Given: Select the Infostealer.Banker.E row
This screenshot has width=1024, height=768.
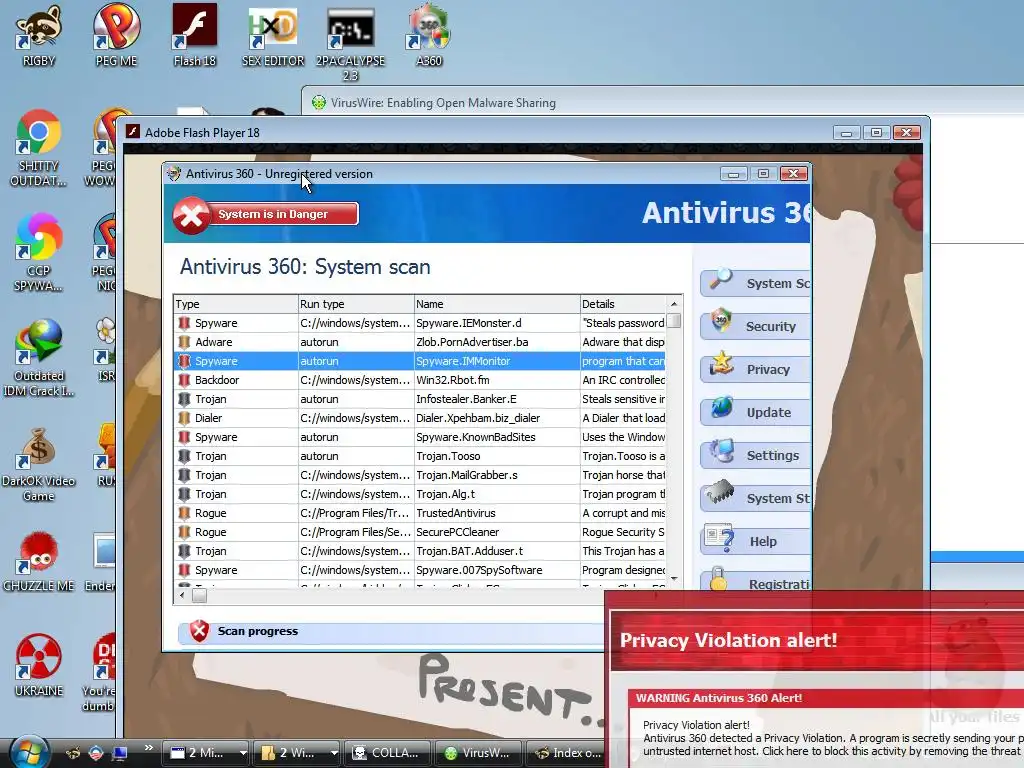Looking at the screenshot, I should (x=420, y=399).
